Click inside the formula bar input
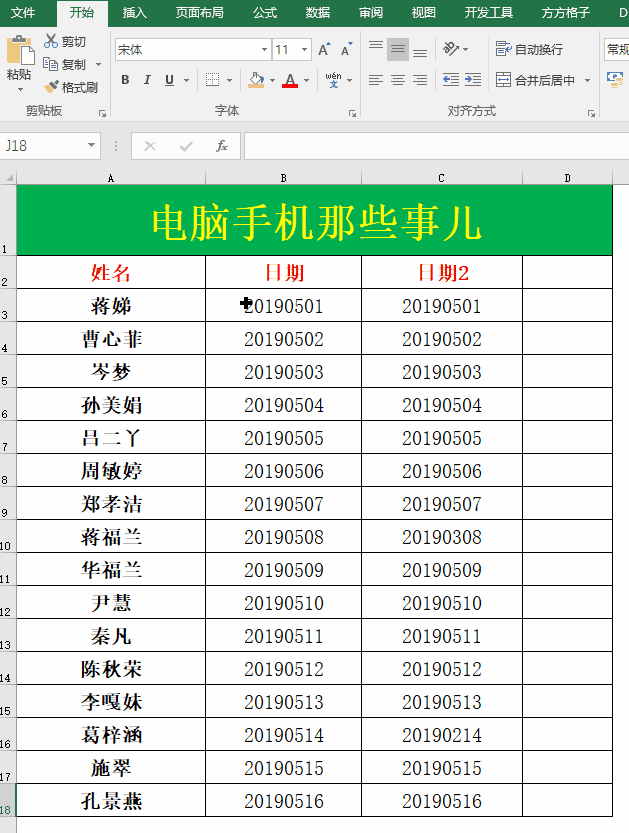 [436, 146]
